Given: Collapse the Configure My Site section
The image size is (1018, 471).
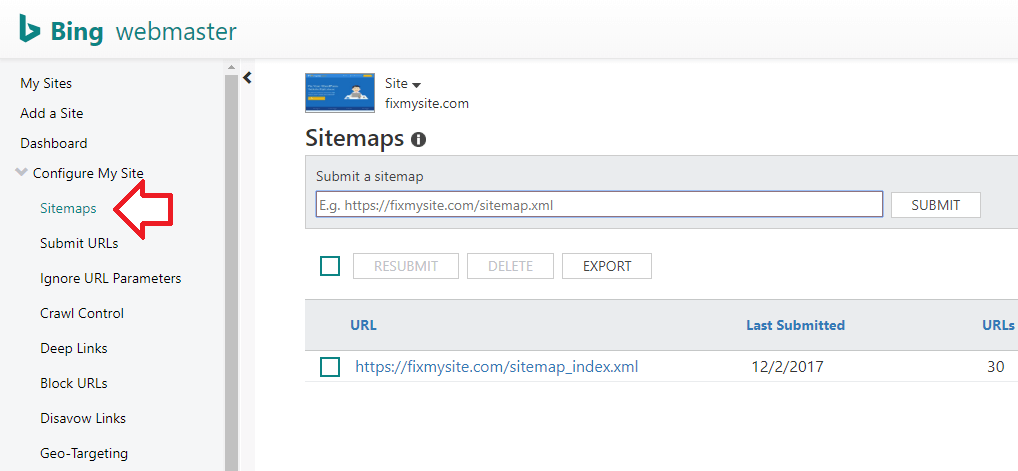Looking at the screenshot, I should click(22, 173).
